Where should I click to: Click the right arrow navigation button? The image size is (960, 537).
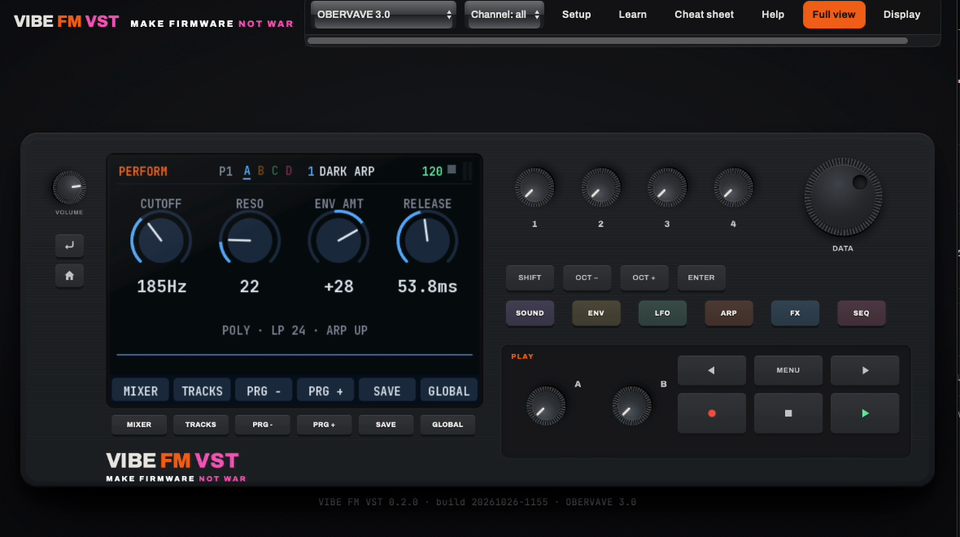click(864, 370)
